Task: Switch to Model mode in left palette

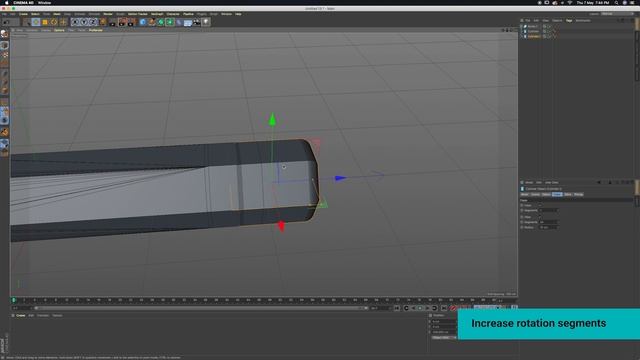Action: (4, 45)
